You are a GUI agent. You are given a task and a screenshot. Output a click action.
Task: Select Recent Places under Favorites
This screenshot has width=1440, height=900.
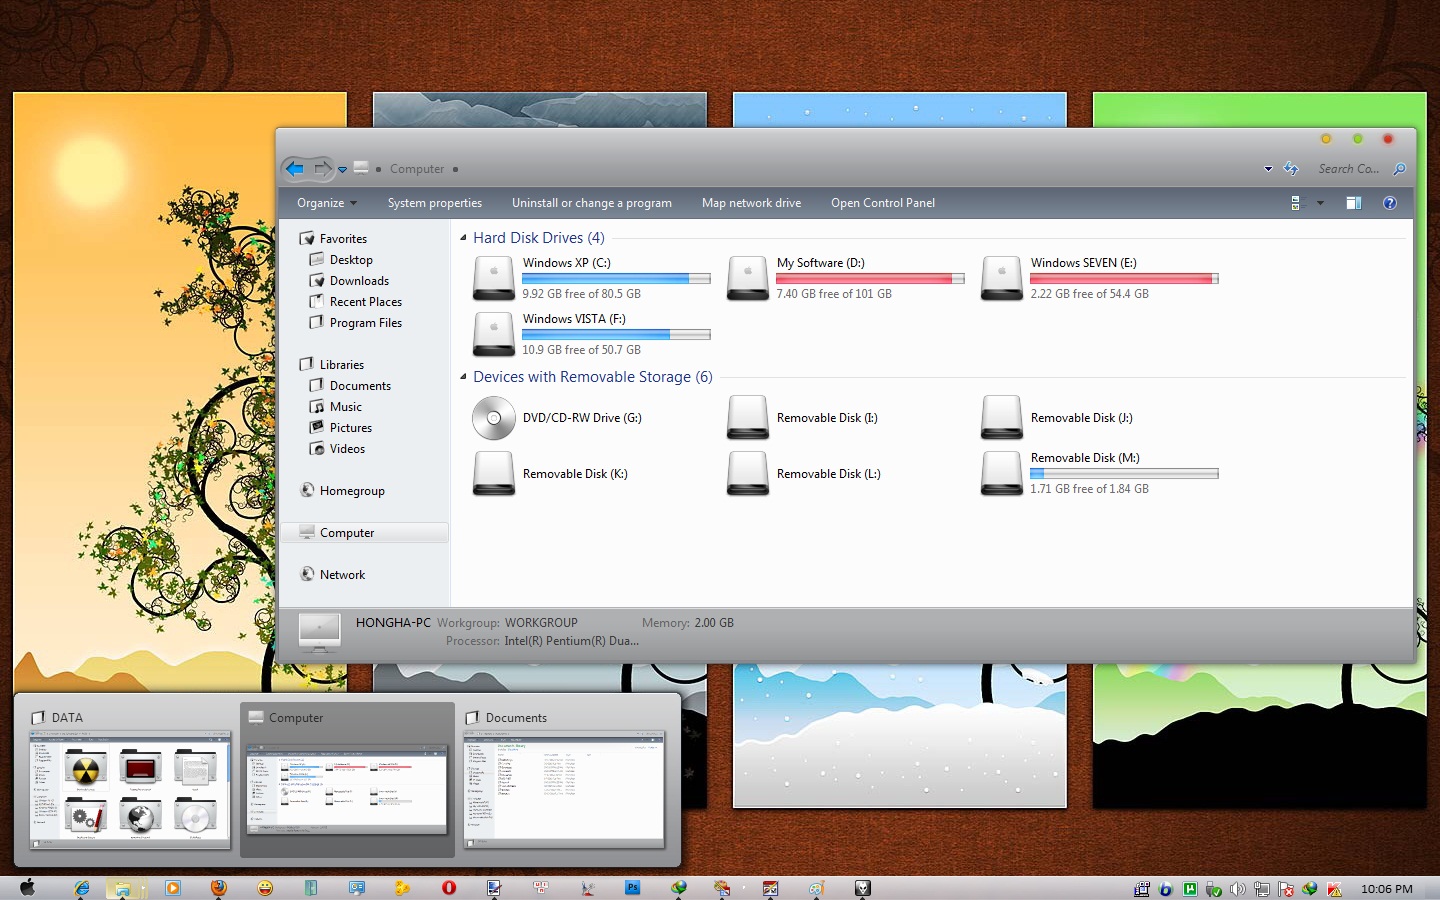tap(366, 302)
